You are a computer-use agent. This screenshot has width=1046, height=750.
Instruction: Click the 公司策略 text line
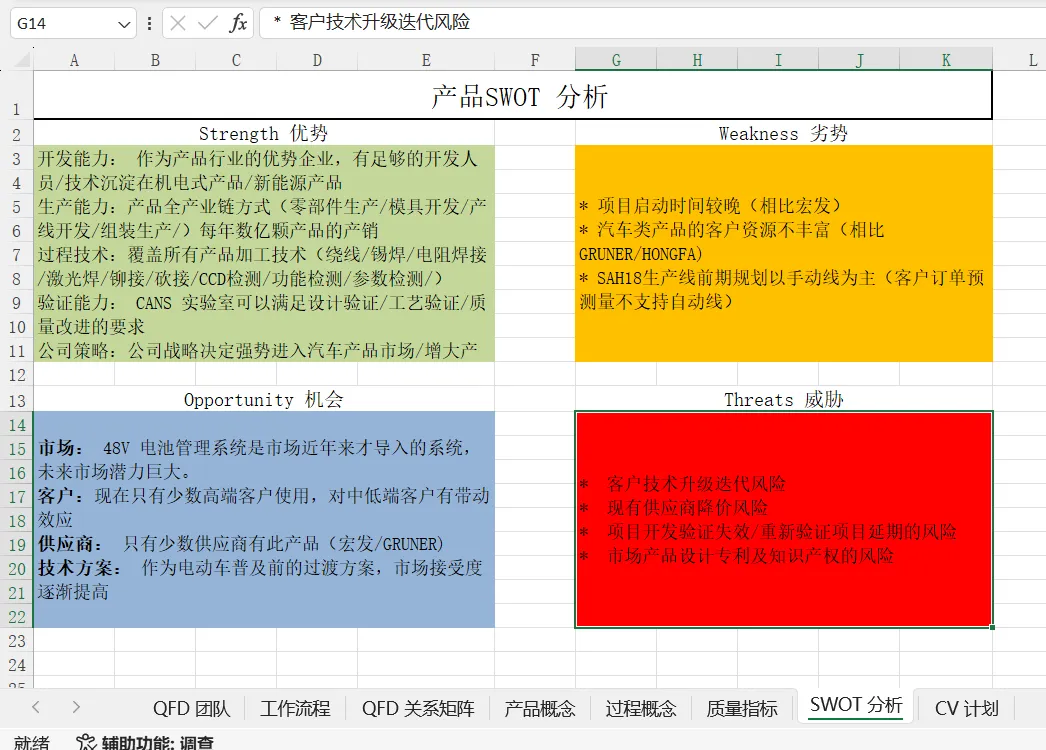point(257,350)
